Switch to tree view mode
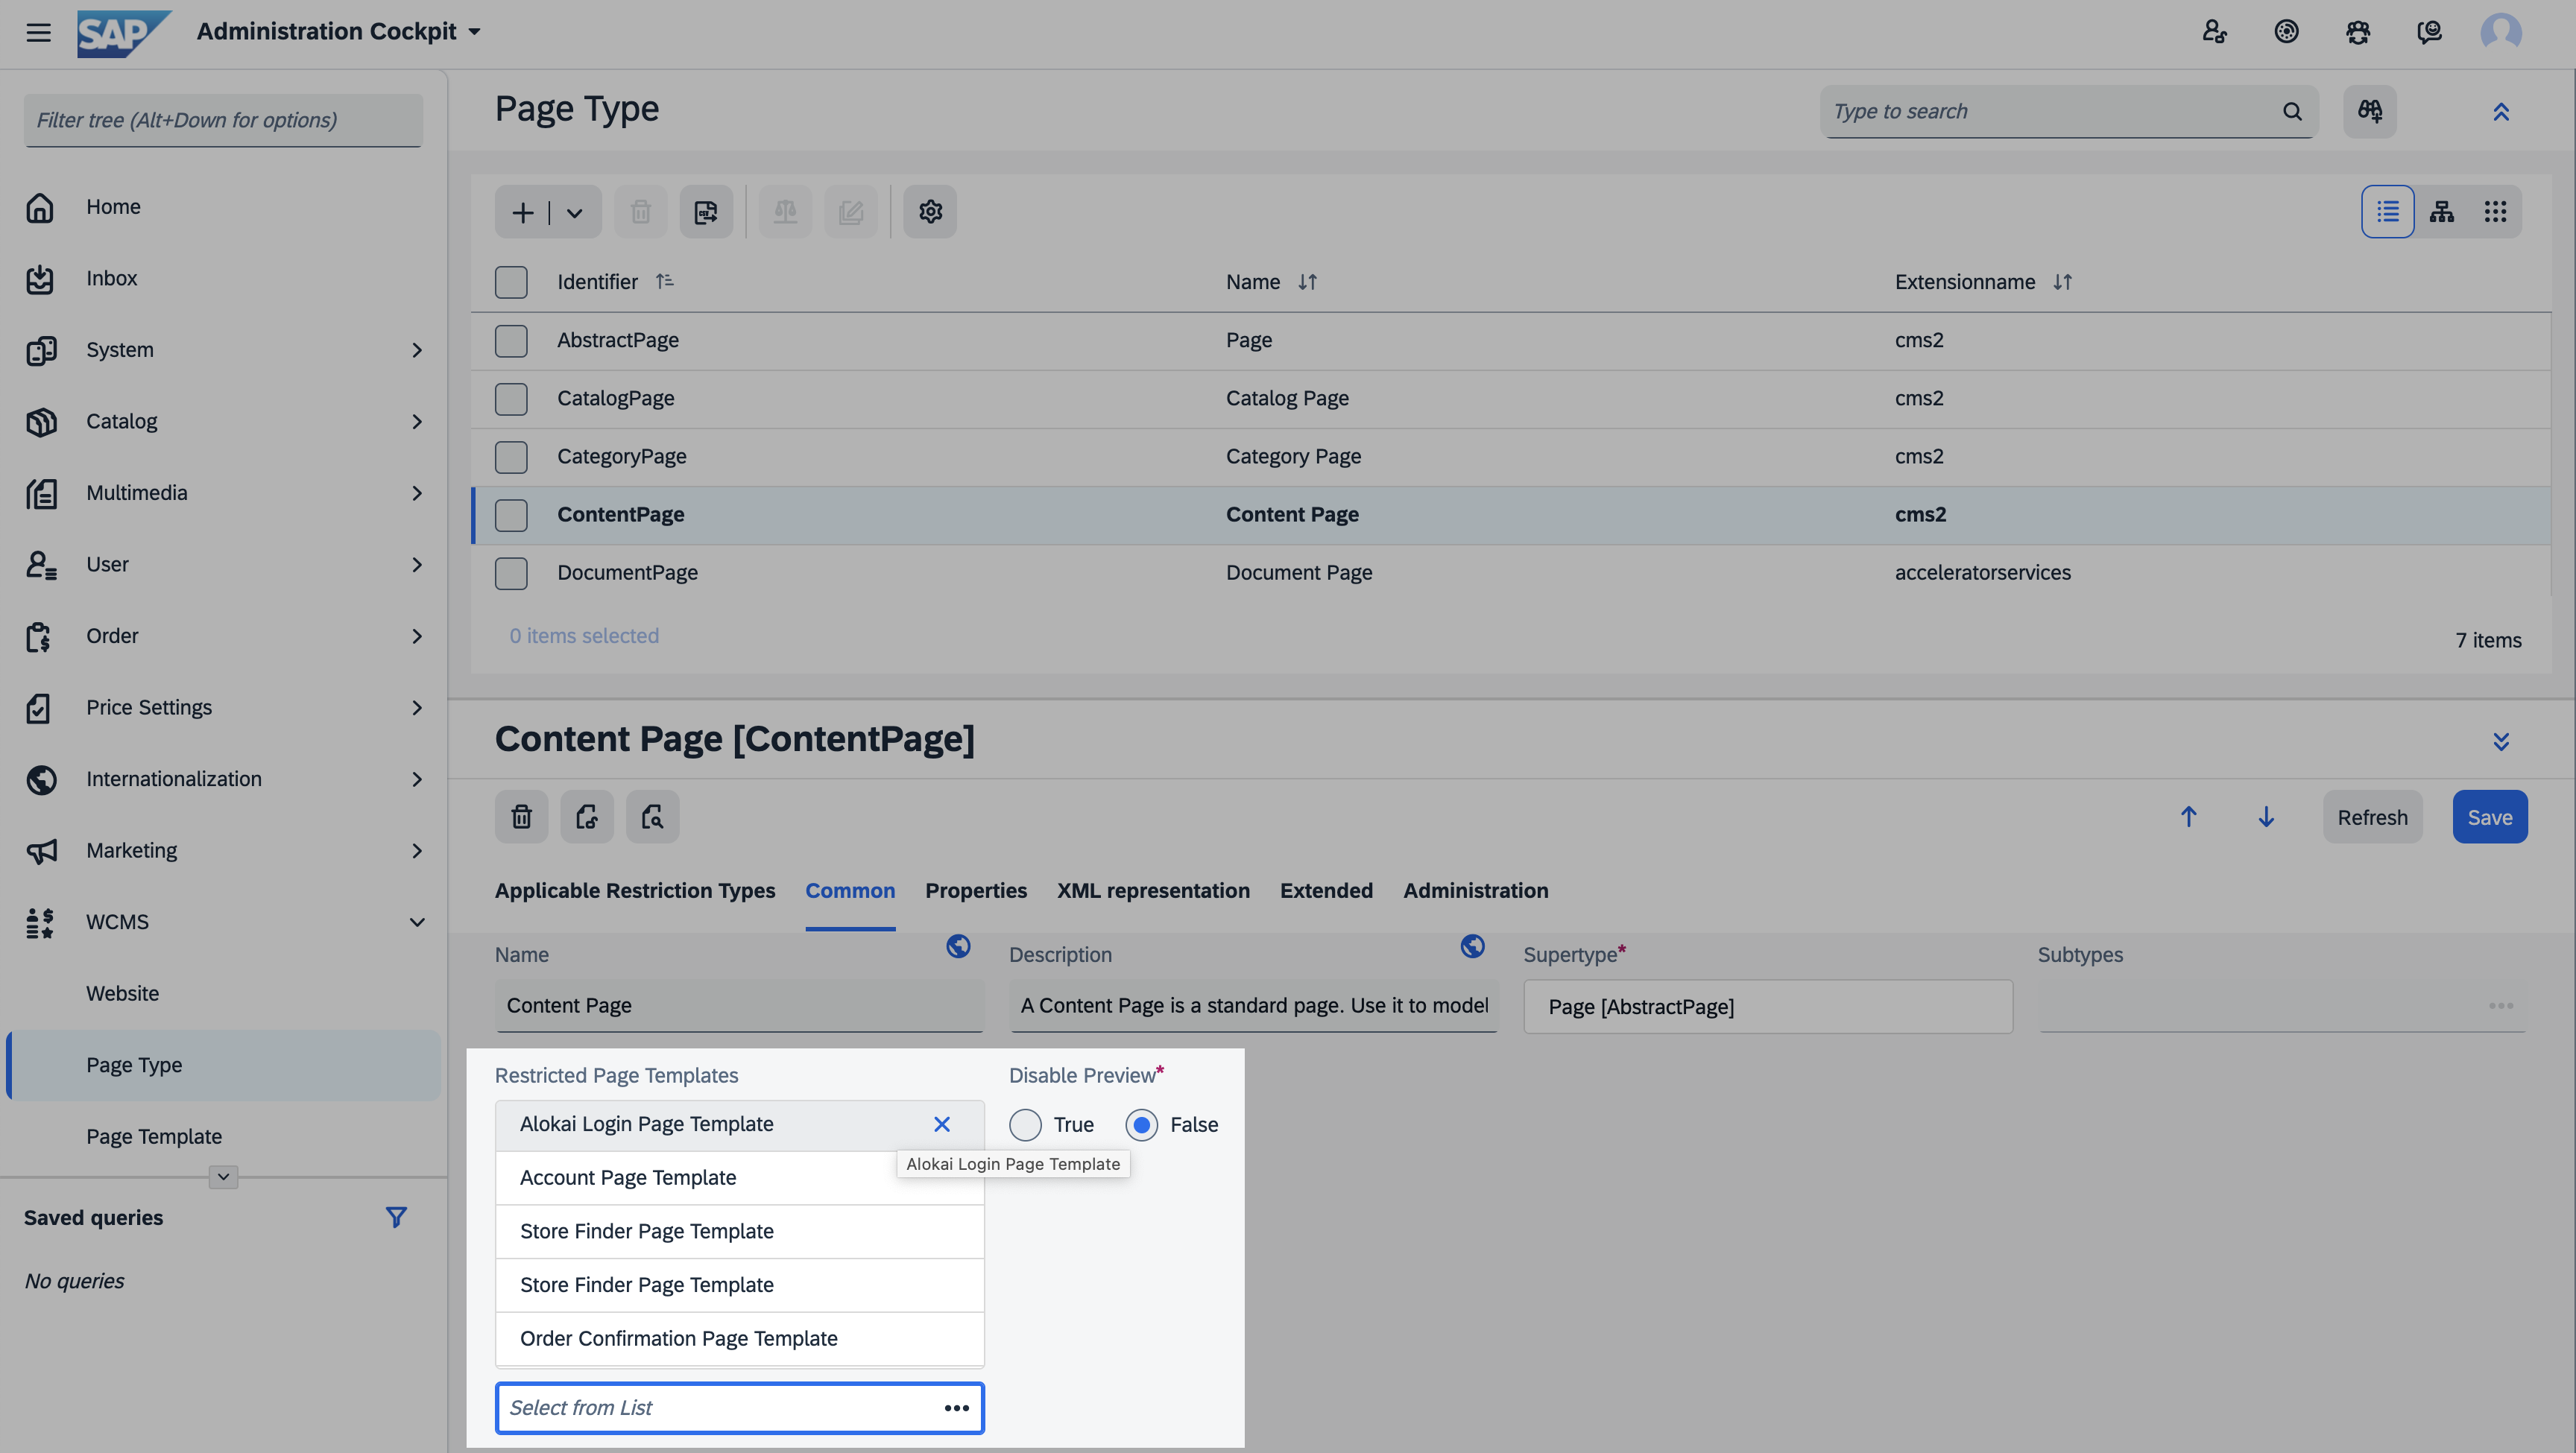Image resolution: width=2576 pixels, height=1453 pixels. 2441,212
